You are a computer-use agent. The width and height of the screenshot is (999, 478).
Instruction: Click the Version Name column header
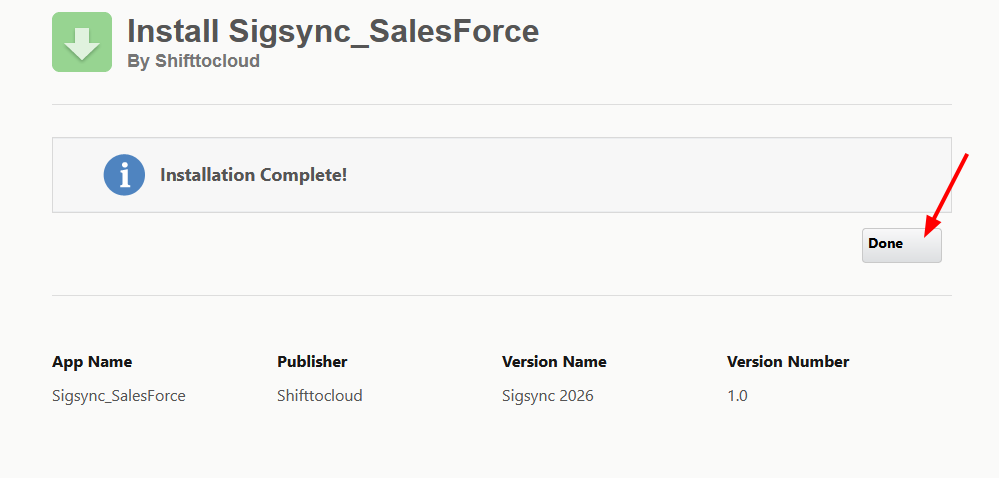(554, 362)
